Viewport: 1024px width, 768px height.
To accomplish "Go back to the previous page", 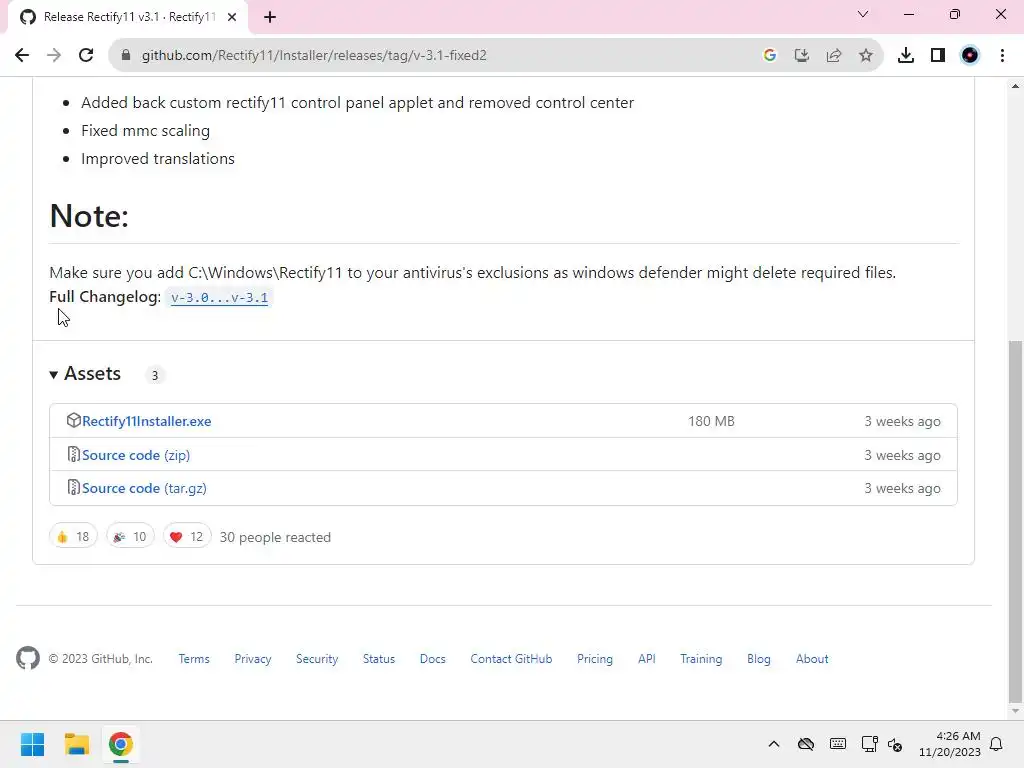I will pos(22,56).
